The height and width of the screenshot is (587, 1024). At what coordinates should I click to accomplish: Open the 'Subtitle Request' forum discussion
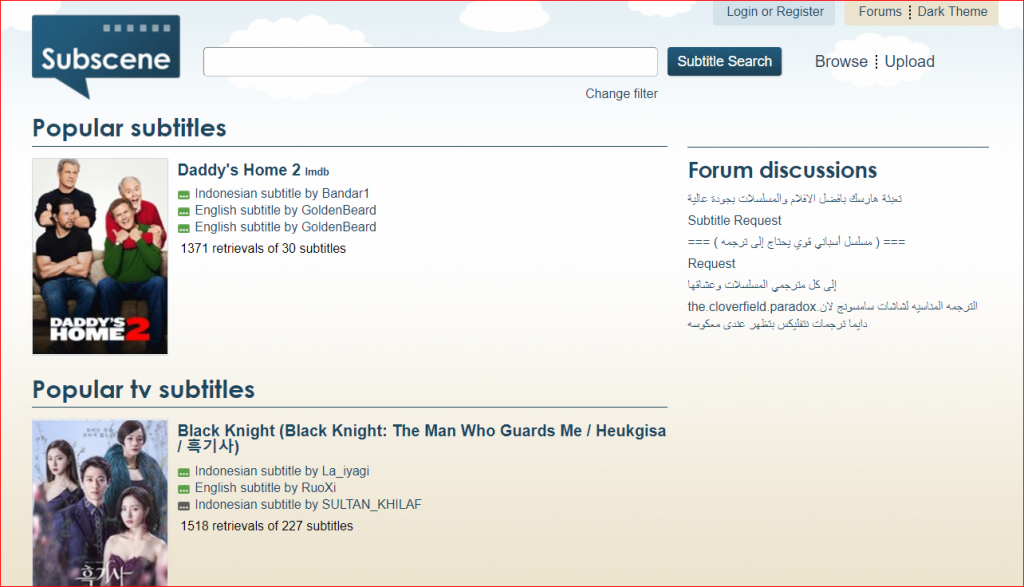tap(734, 220)
